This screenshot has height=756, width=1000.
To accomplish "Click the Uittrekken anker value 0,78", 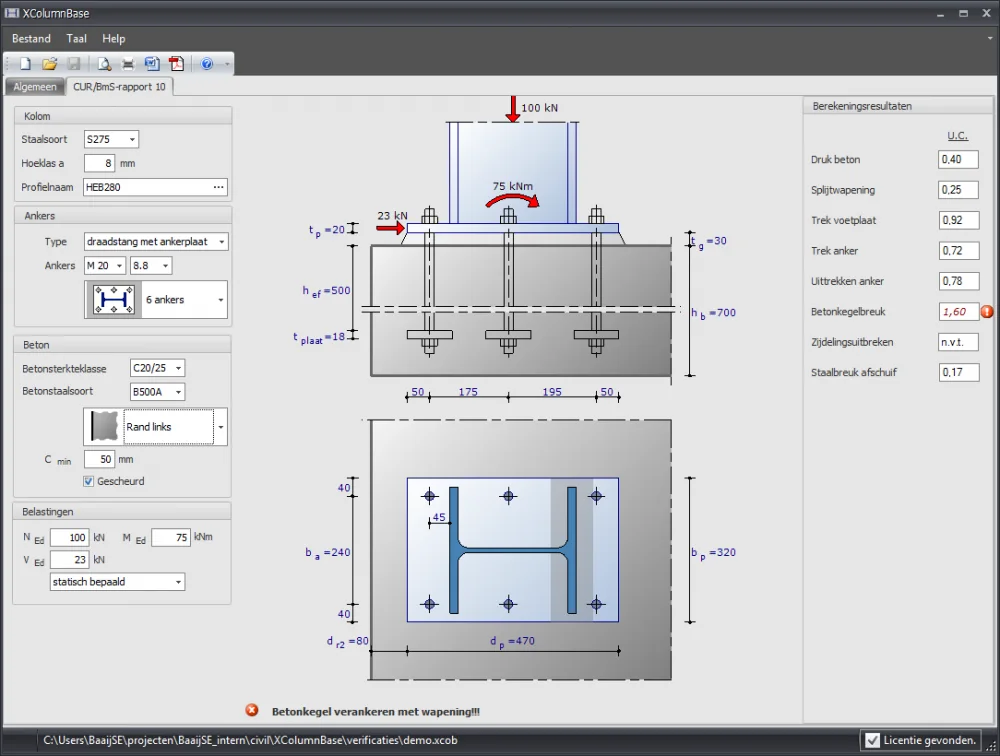I will pyautogui.click(x=959, y=281).
